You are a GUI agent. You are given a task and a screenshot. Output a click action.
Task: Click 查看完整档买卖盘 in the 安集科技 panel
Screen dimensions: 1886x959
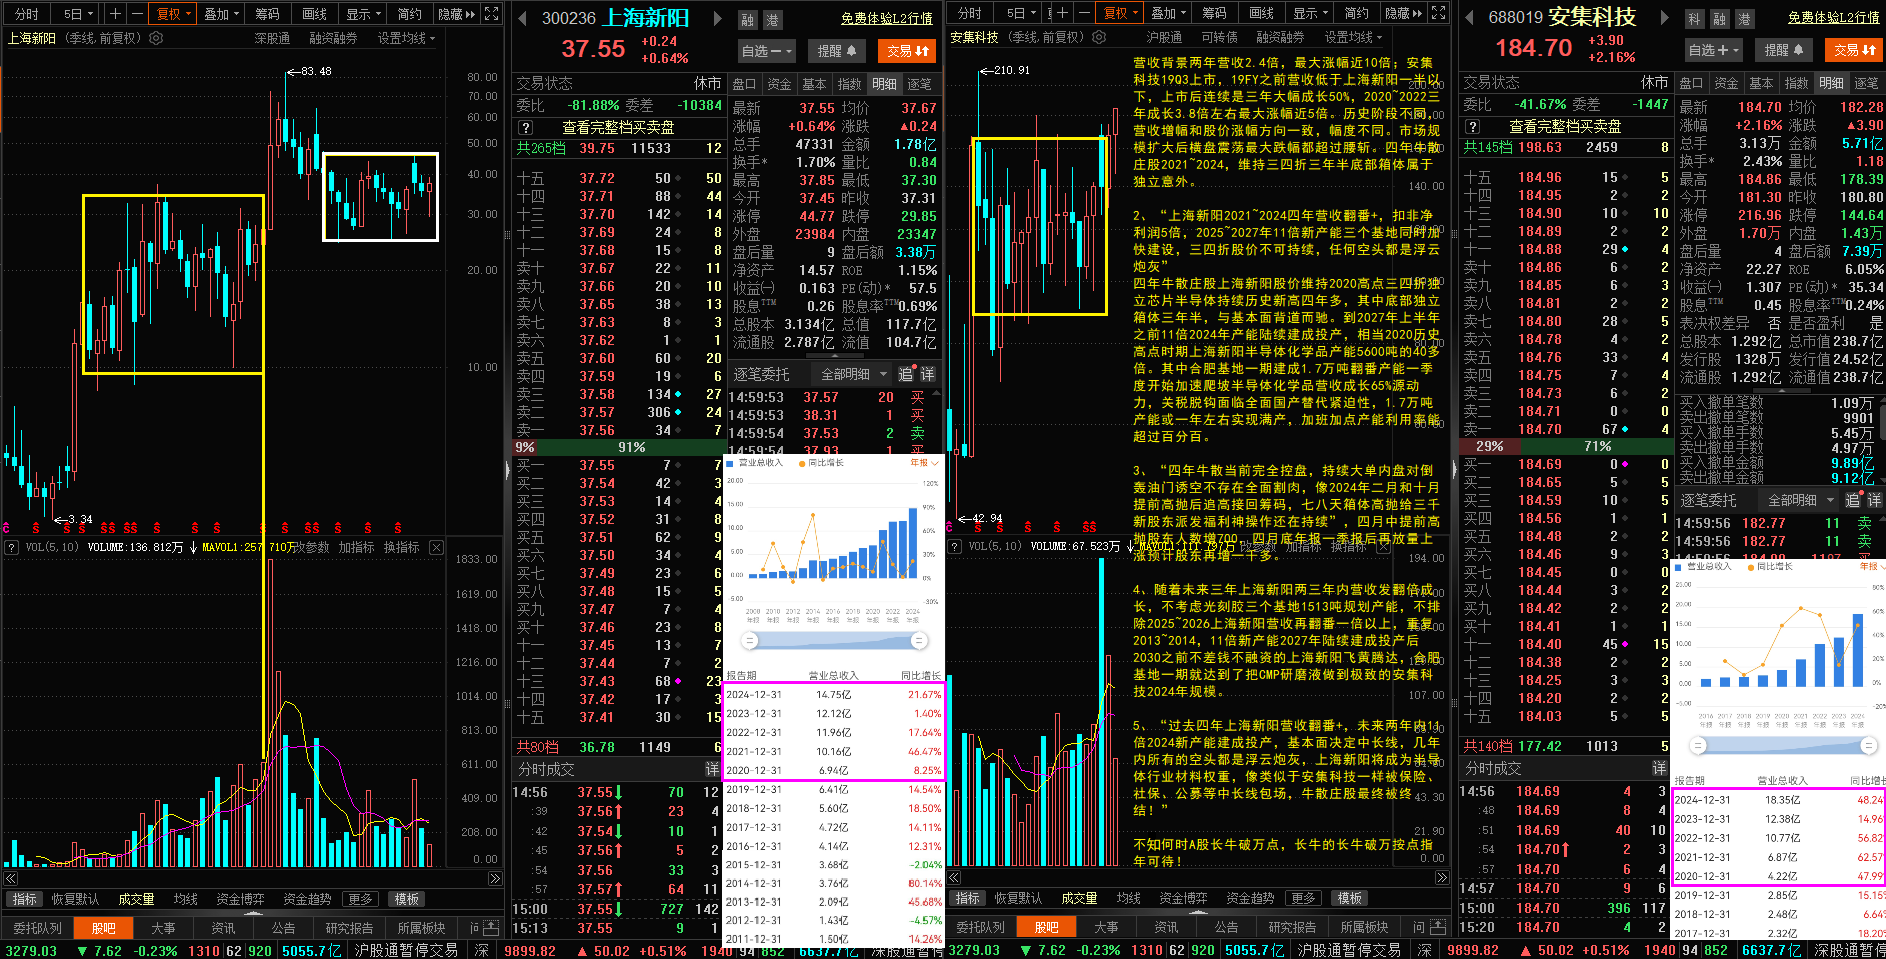1565,127
